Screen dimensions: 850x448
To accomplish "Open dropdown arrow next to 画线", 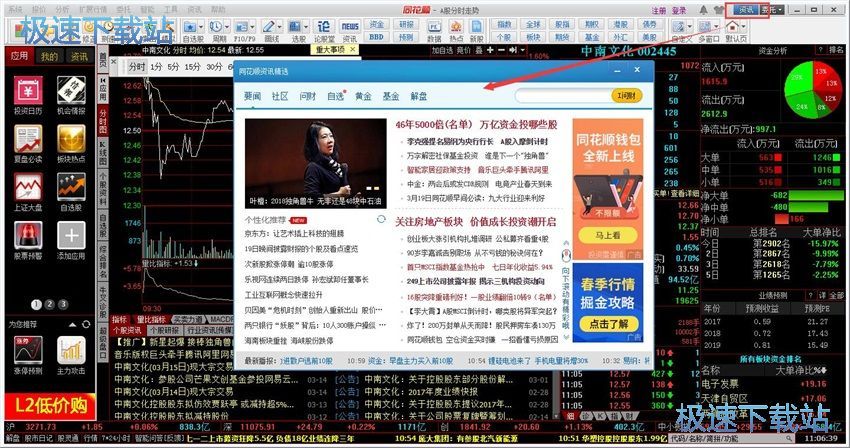I will [x=280, y=26].
